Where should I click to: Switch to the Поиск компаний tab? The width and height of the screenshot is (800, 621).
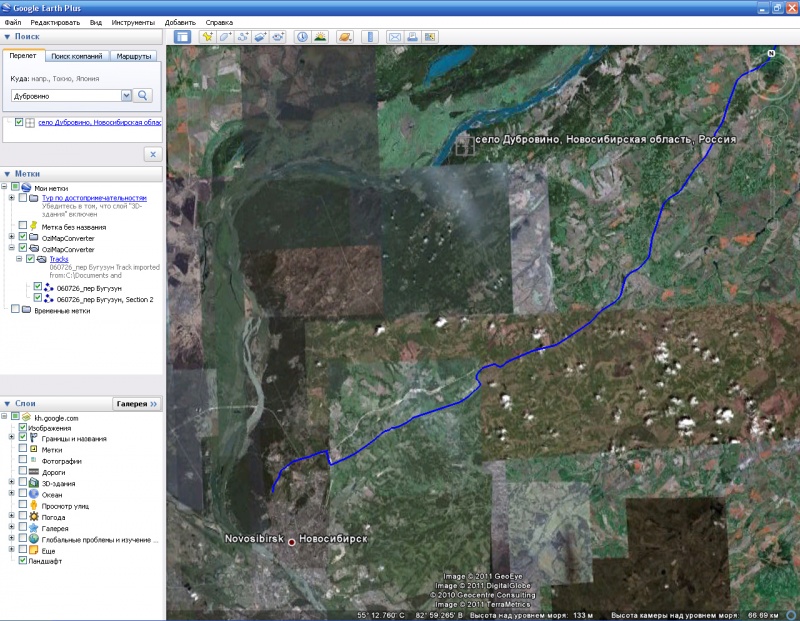(77, 56)
